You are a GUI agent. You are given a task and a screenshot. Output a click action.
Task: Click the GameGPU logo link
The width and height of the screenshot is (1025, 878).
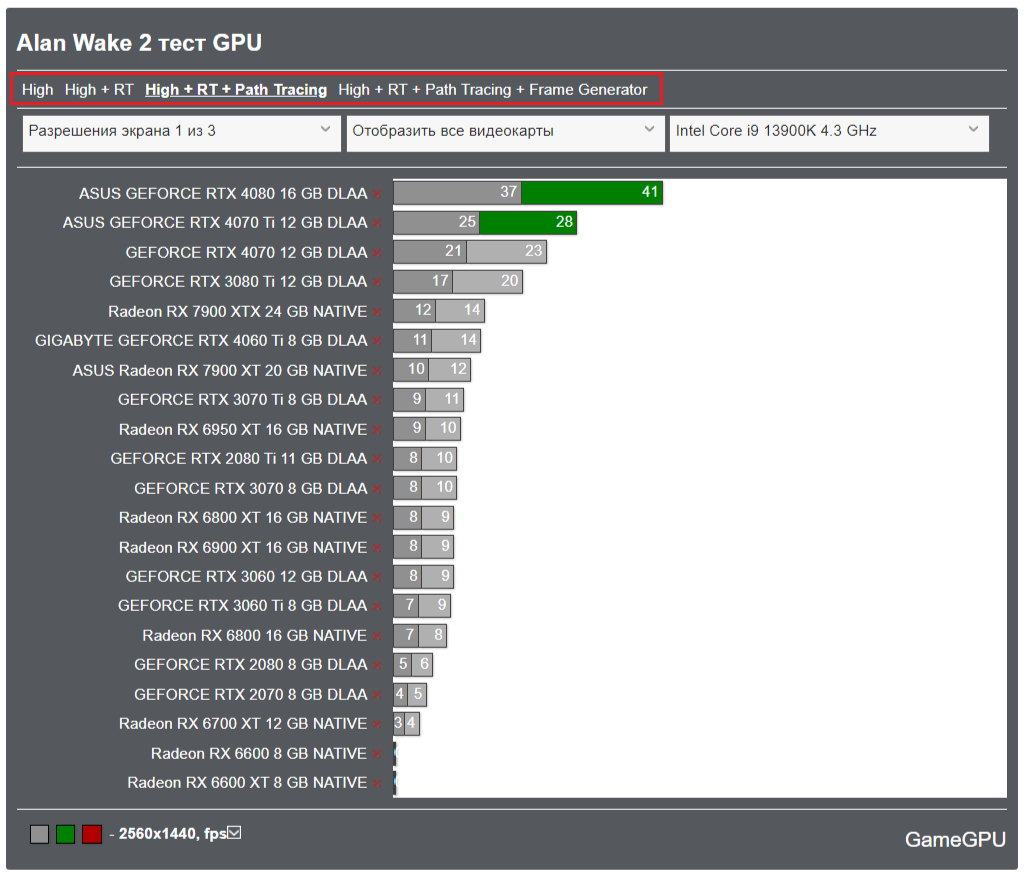(955, 840)
